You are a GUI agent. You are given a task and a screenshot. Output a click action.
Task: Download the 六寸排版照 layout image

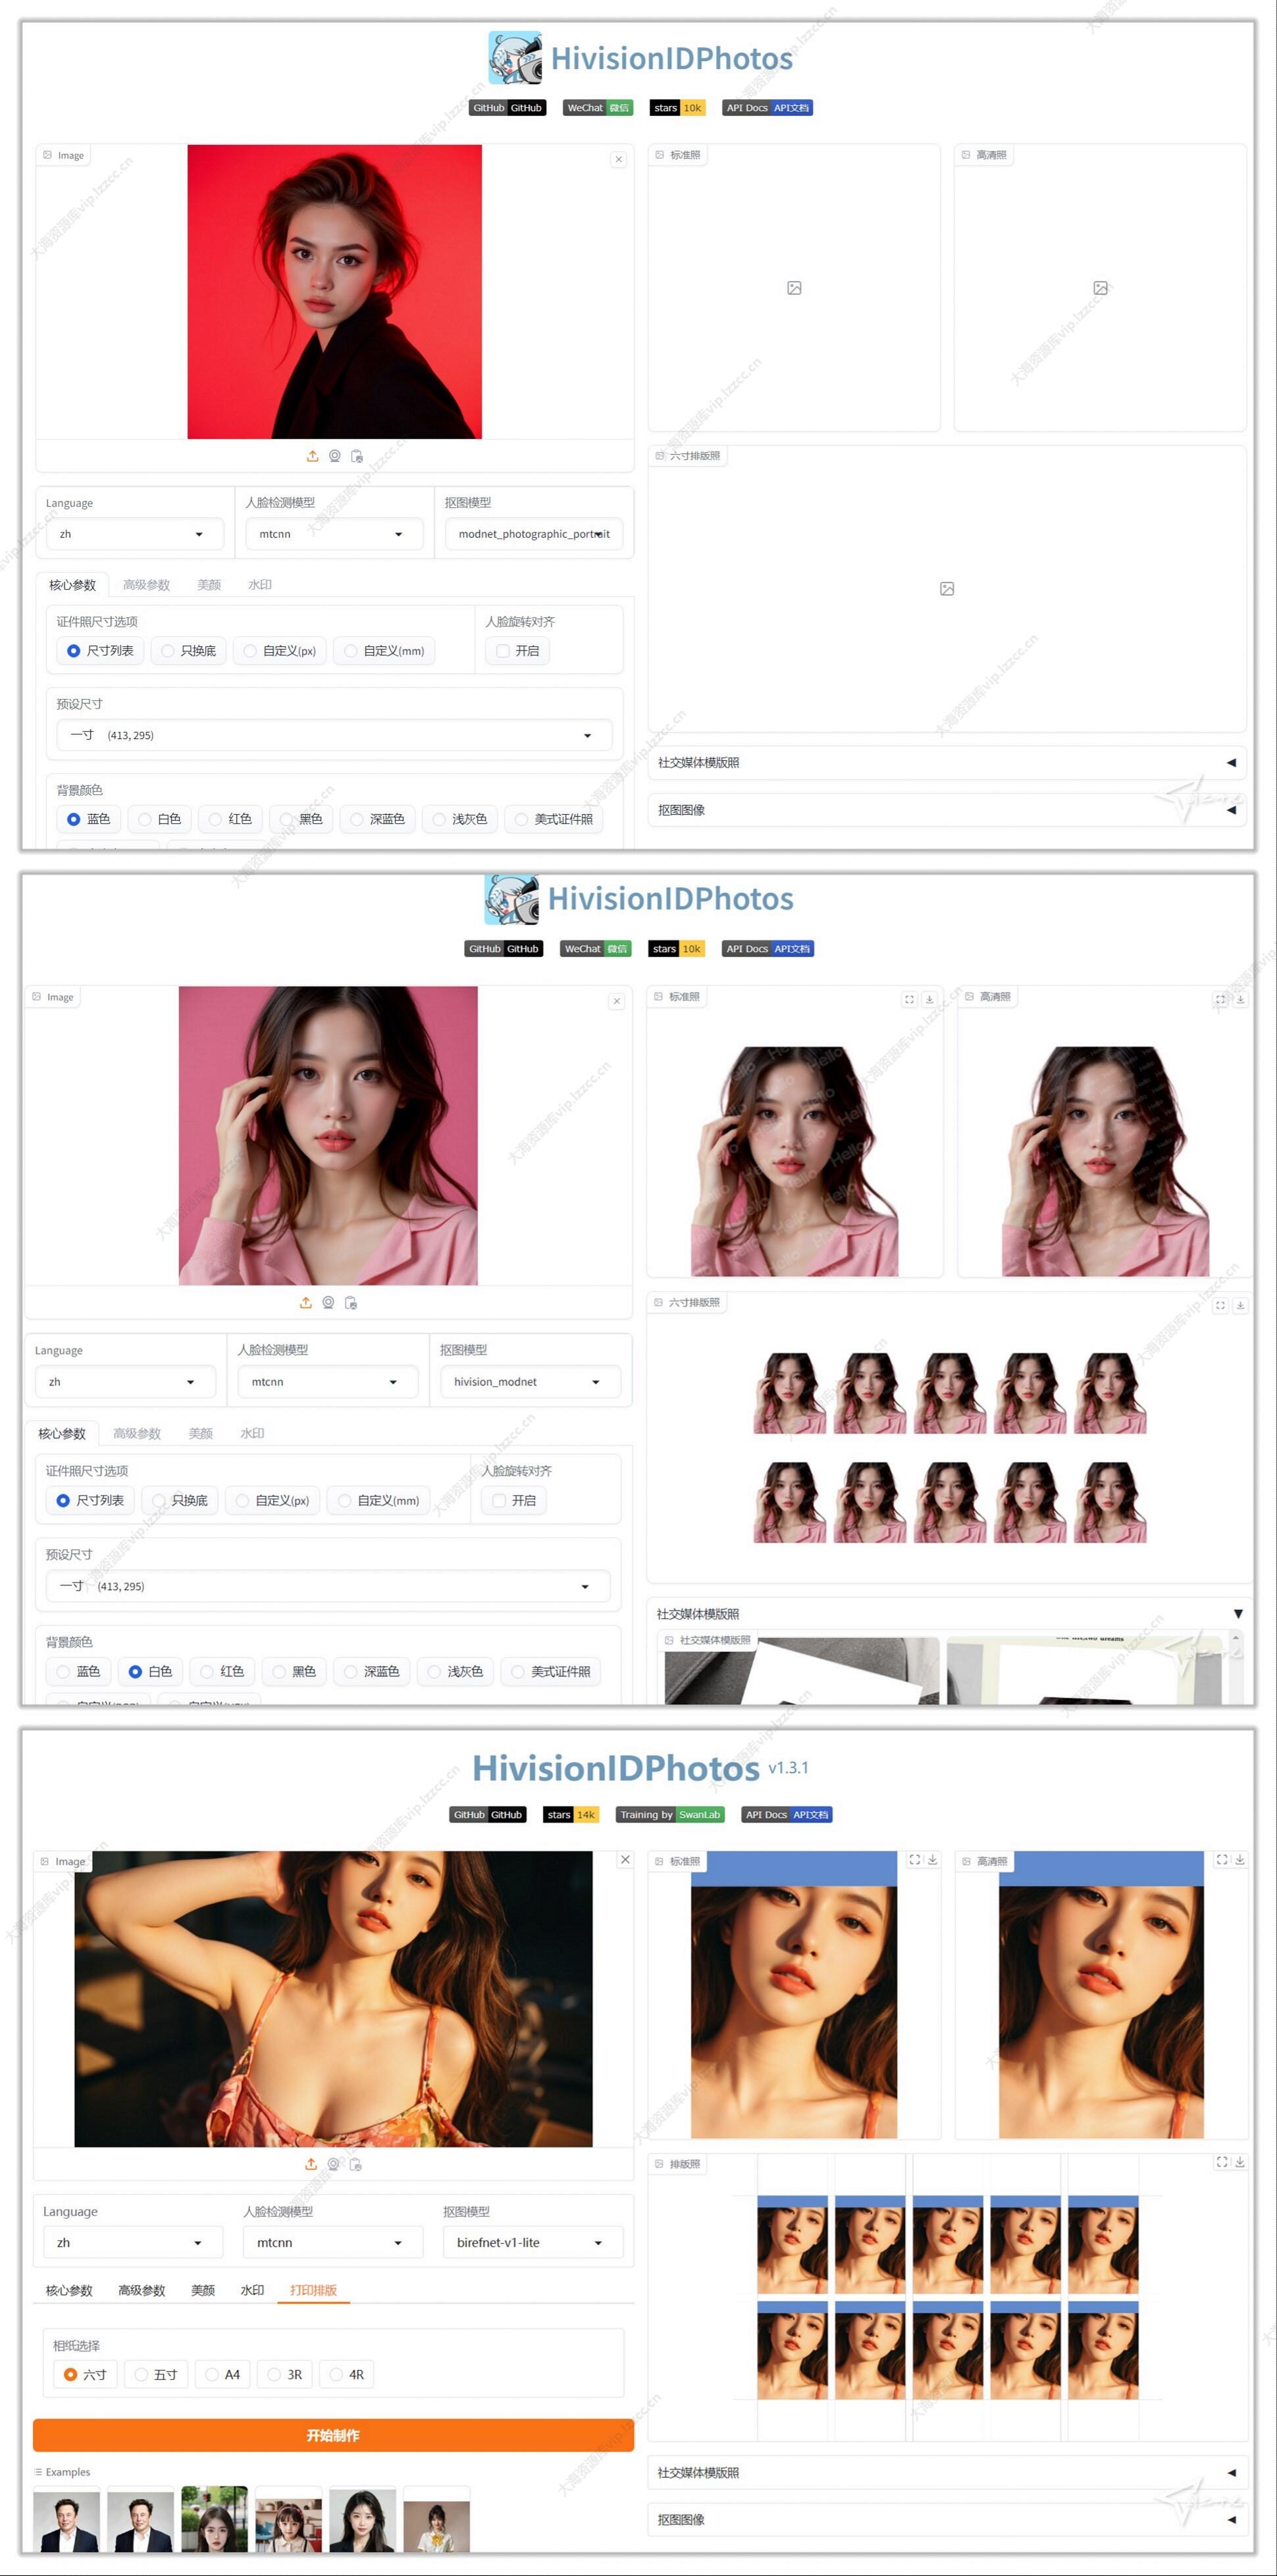click(x=1240, y=1305)
